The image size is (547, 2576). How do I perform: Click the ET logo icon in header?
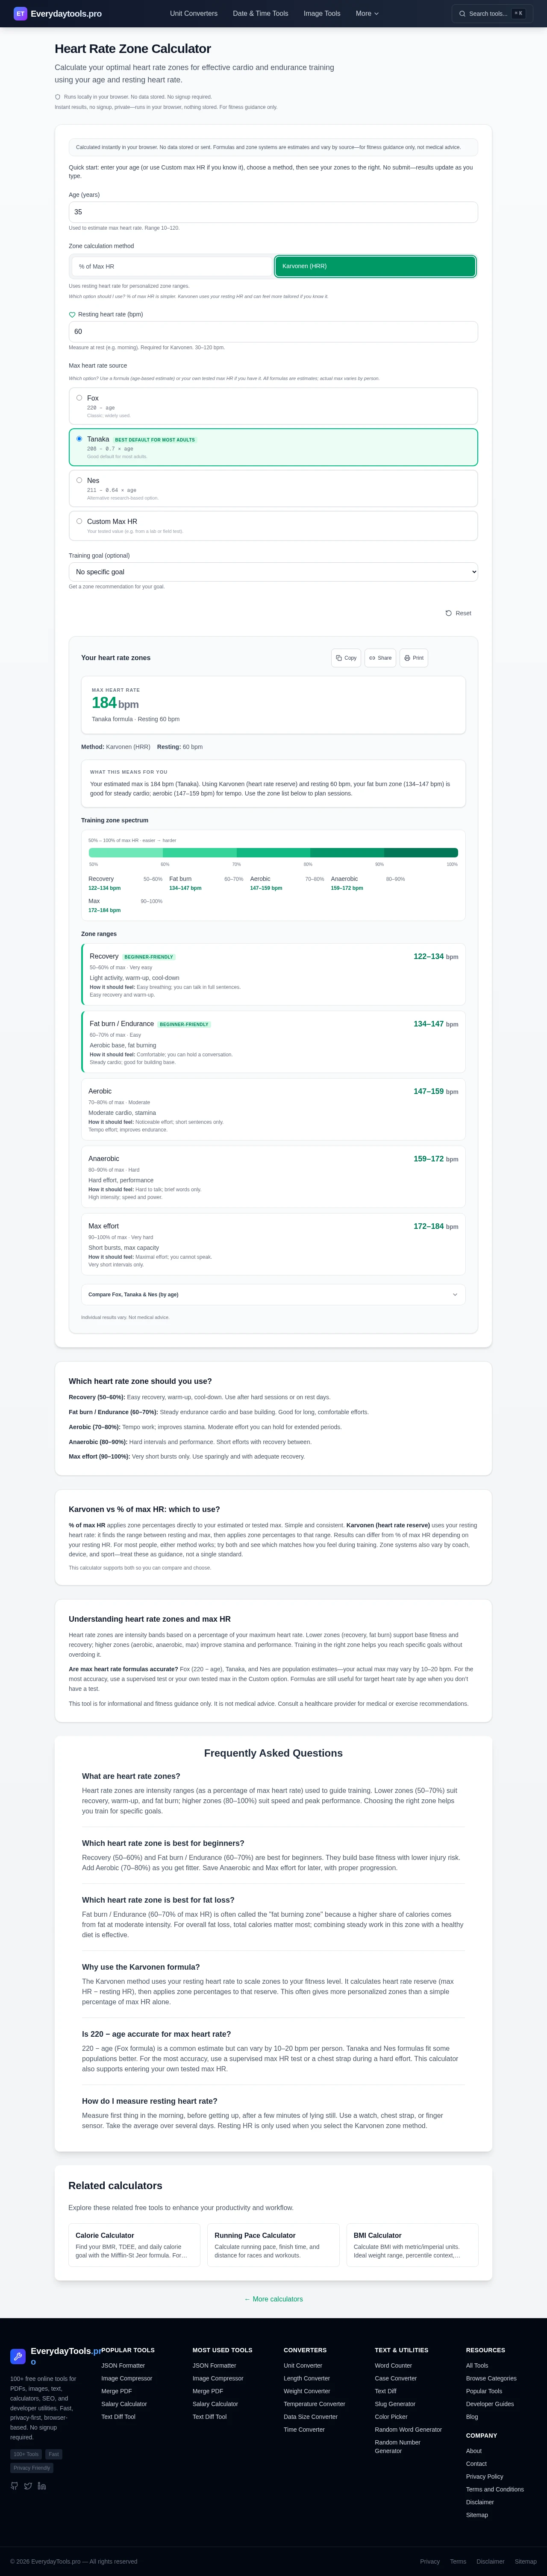[20, 14]
